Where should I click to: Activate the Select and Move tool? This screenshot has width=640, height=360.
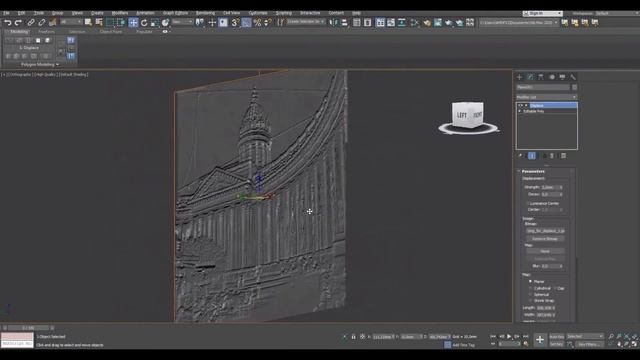133,23
